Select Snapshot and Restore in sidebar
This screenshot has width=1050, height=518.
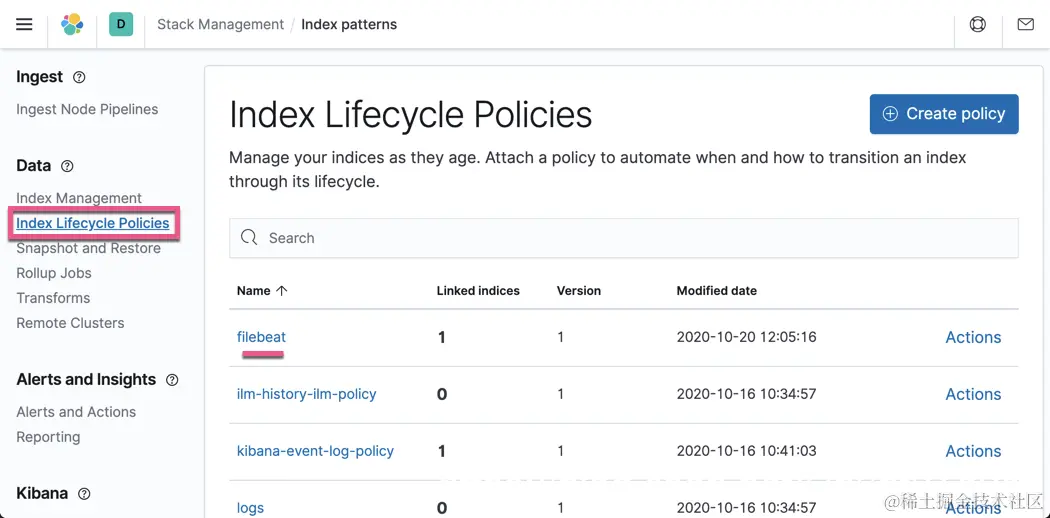tap(88, 248)
